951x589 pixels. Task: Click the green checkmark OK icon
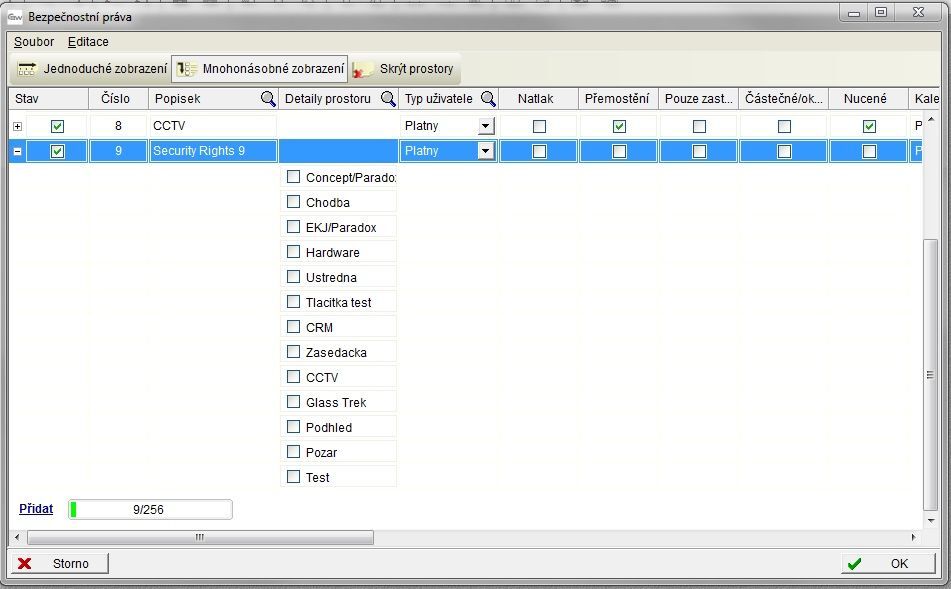coord(853,563)
